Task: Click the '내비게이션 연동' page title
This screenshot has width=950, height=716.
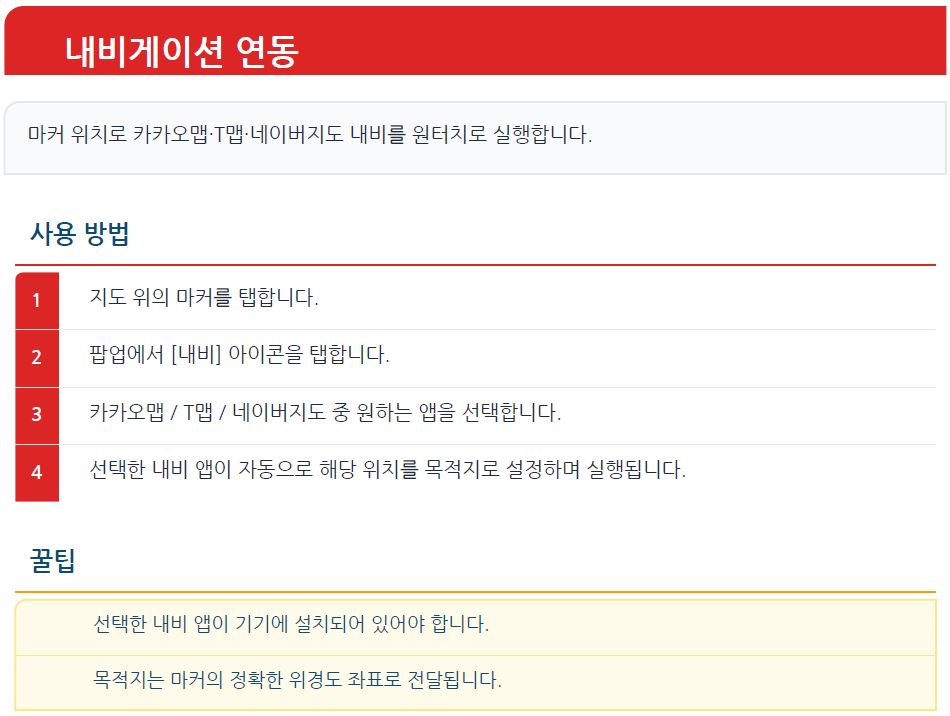Action: 181,51
